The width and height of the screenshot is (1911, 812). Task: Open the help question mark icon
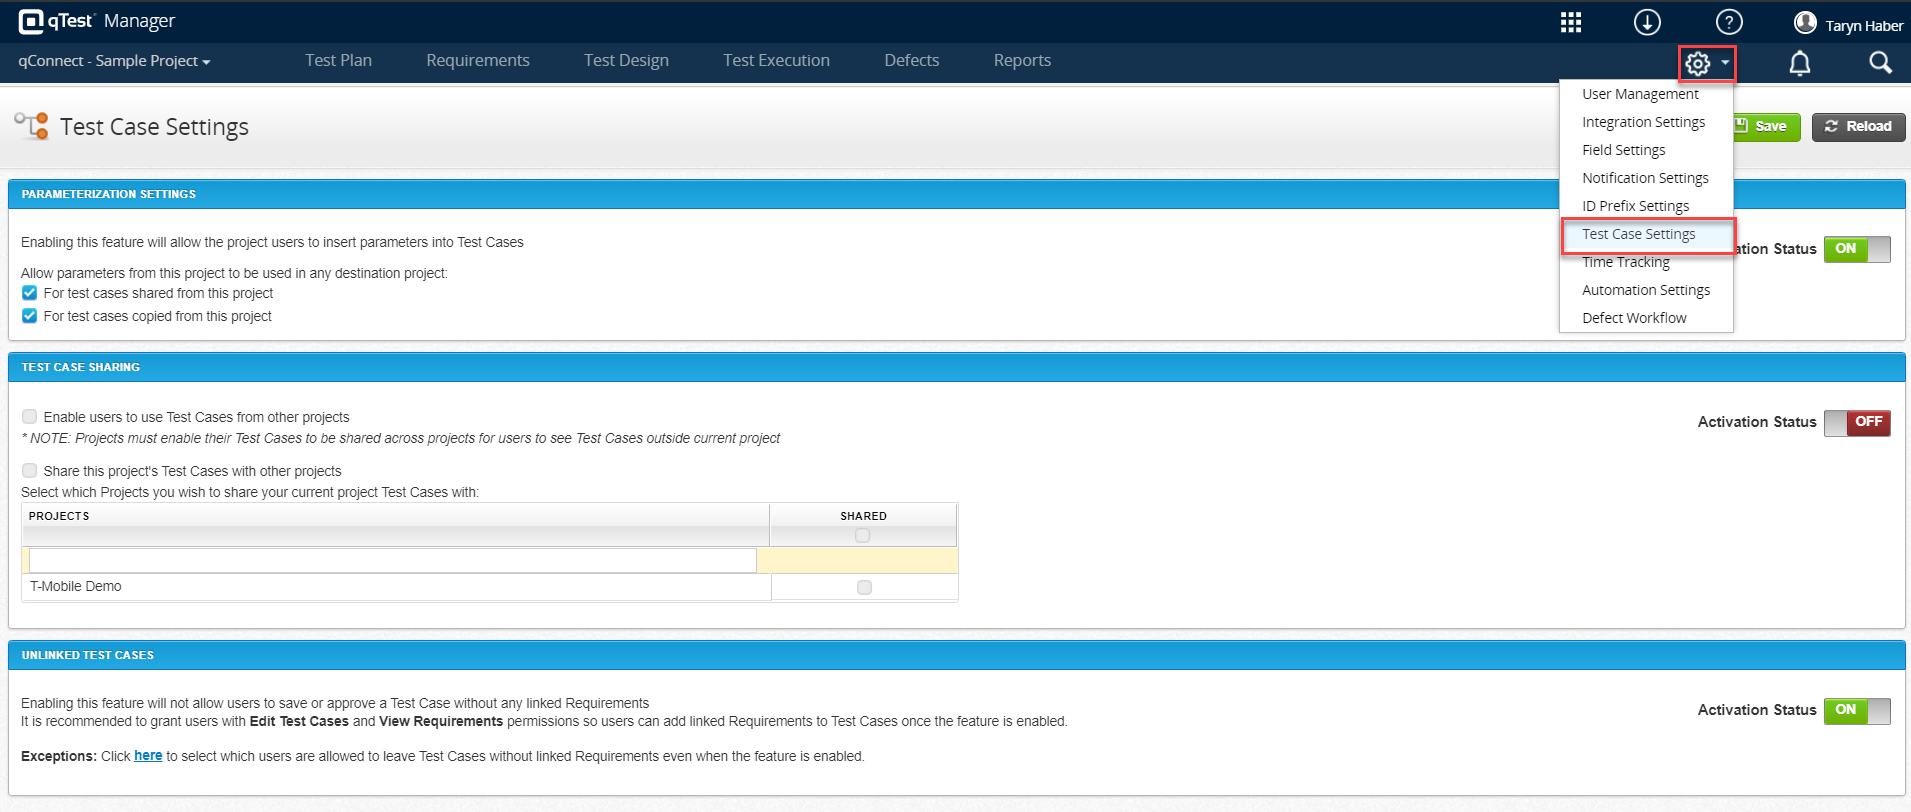pos(1729,22)
